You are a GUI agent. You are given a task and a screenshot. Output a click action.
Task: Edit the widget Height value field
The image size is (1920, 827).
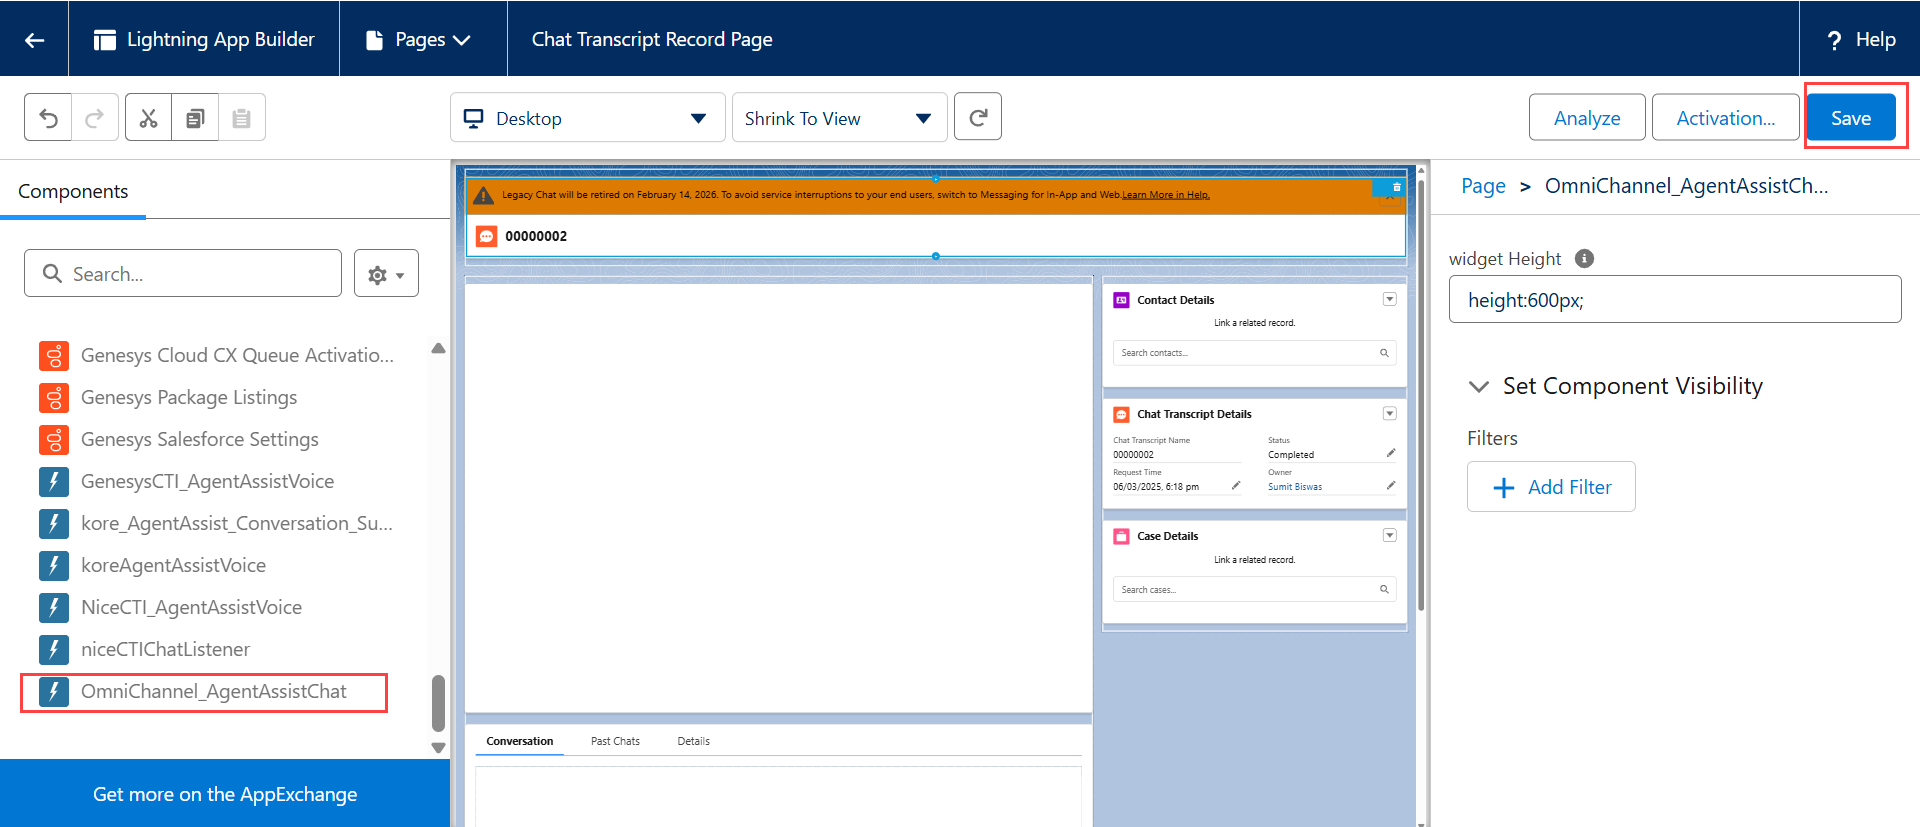pos(1675,299)
